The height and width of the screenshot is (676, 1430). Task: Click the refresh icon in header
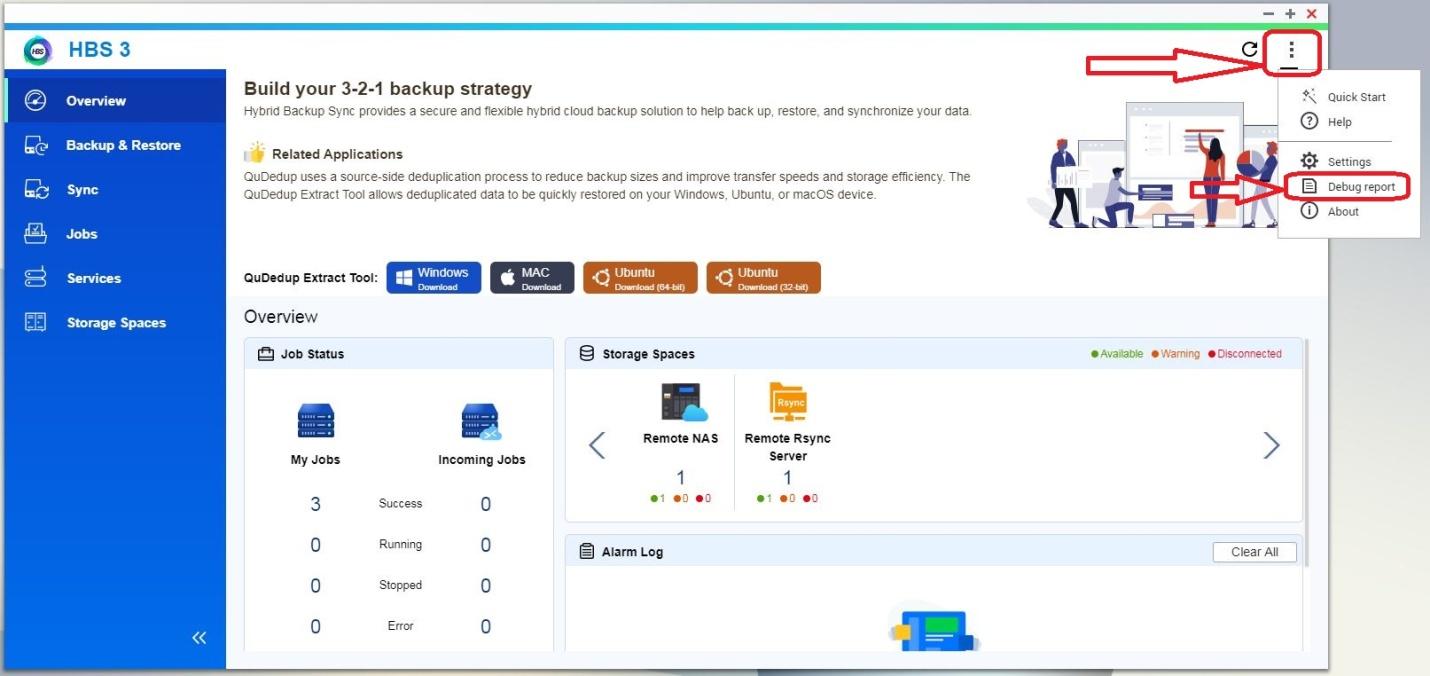point(1249,49)
